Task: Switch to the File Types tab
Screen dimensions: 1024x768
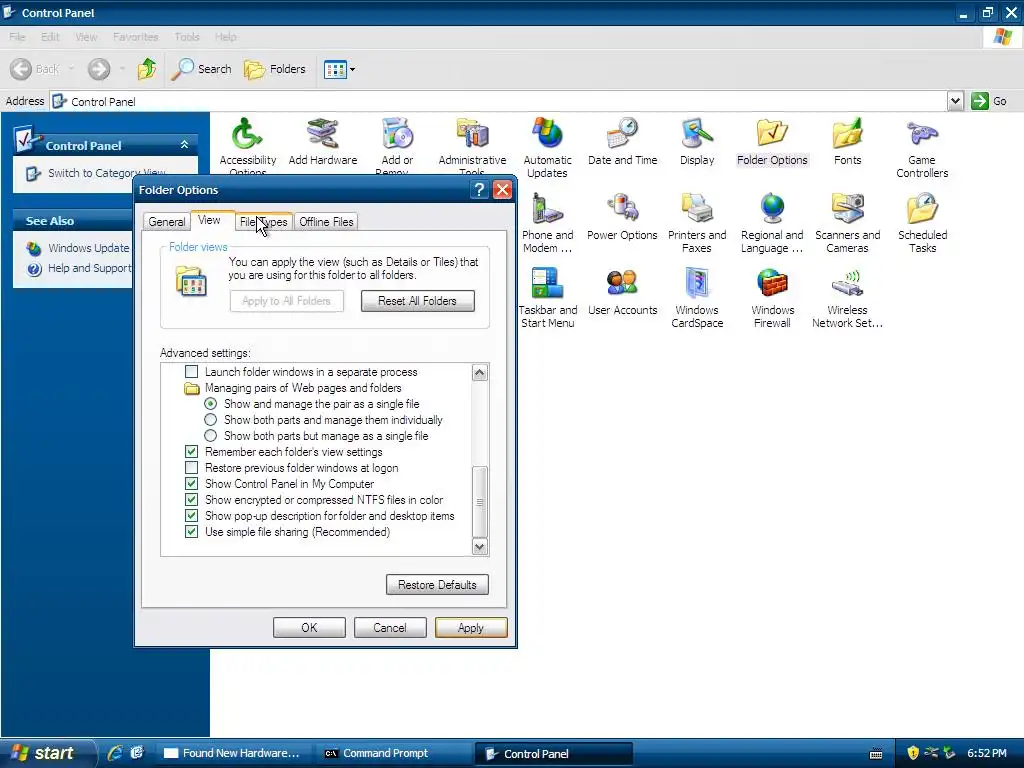Action: [263, 222]
